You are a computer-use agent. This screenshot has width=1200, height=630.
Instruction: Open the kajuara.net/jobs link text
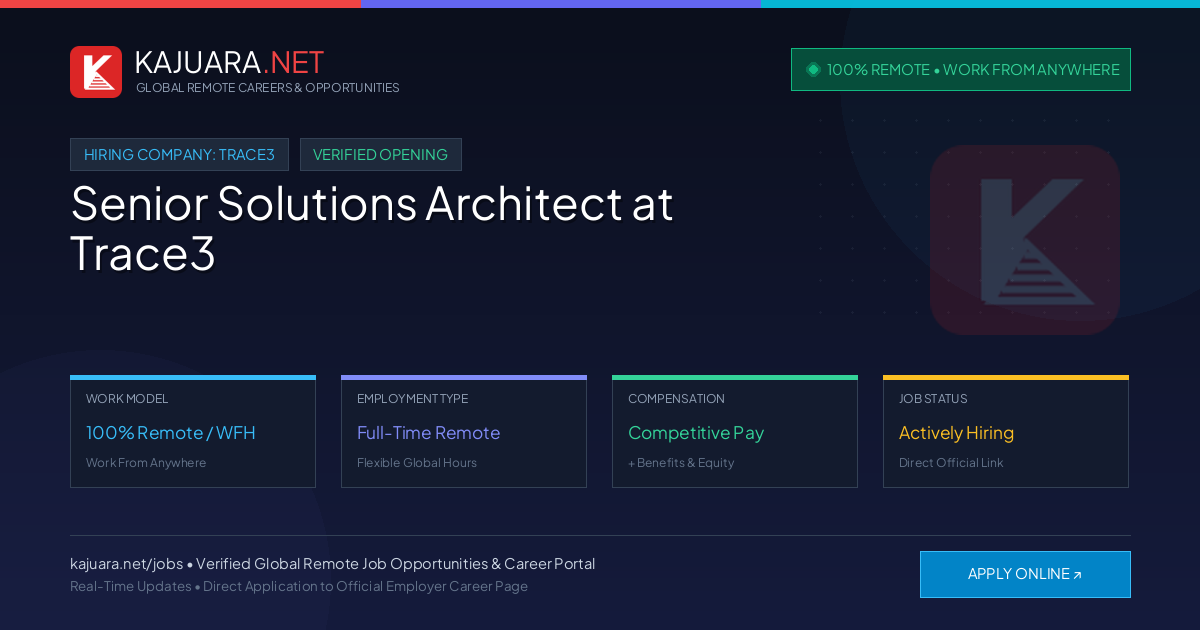pyautogui.click(x=126, y=564)
